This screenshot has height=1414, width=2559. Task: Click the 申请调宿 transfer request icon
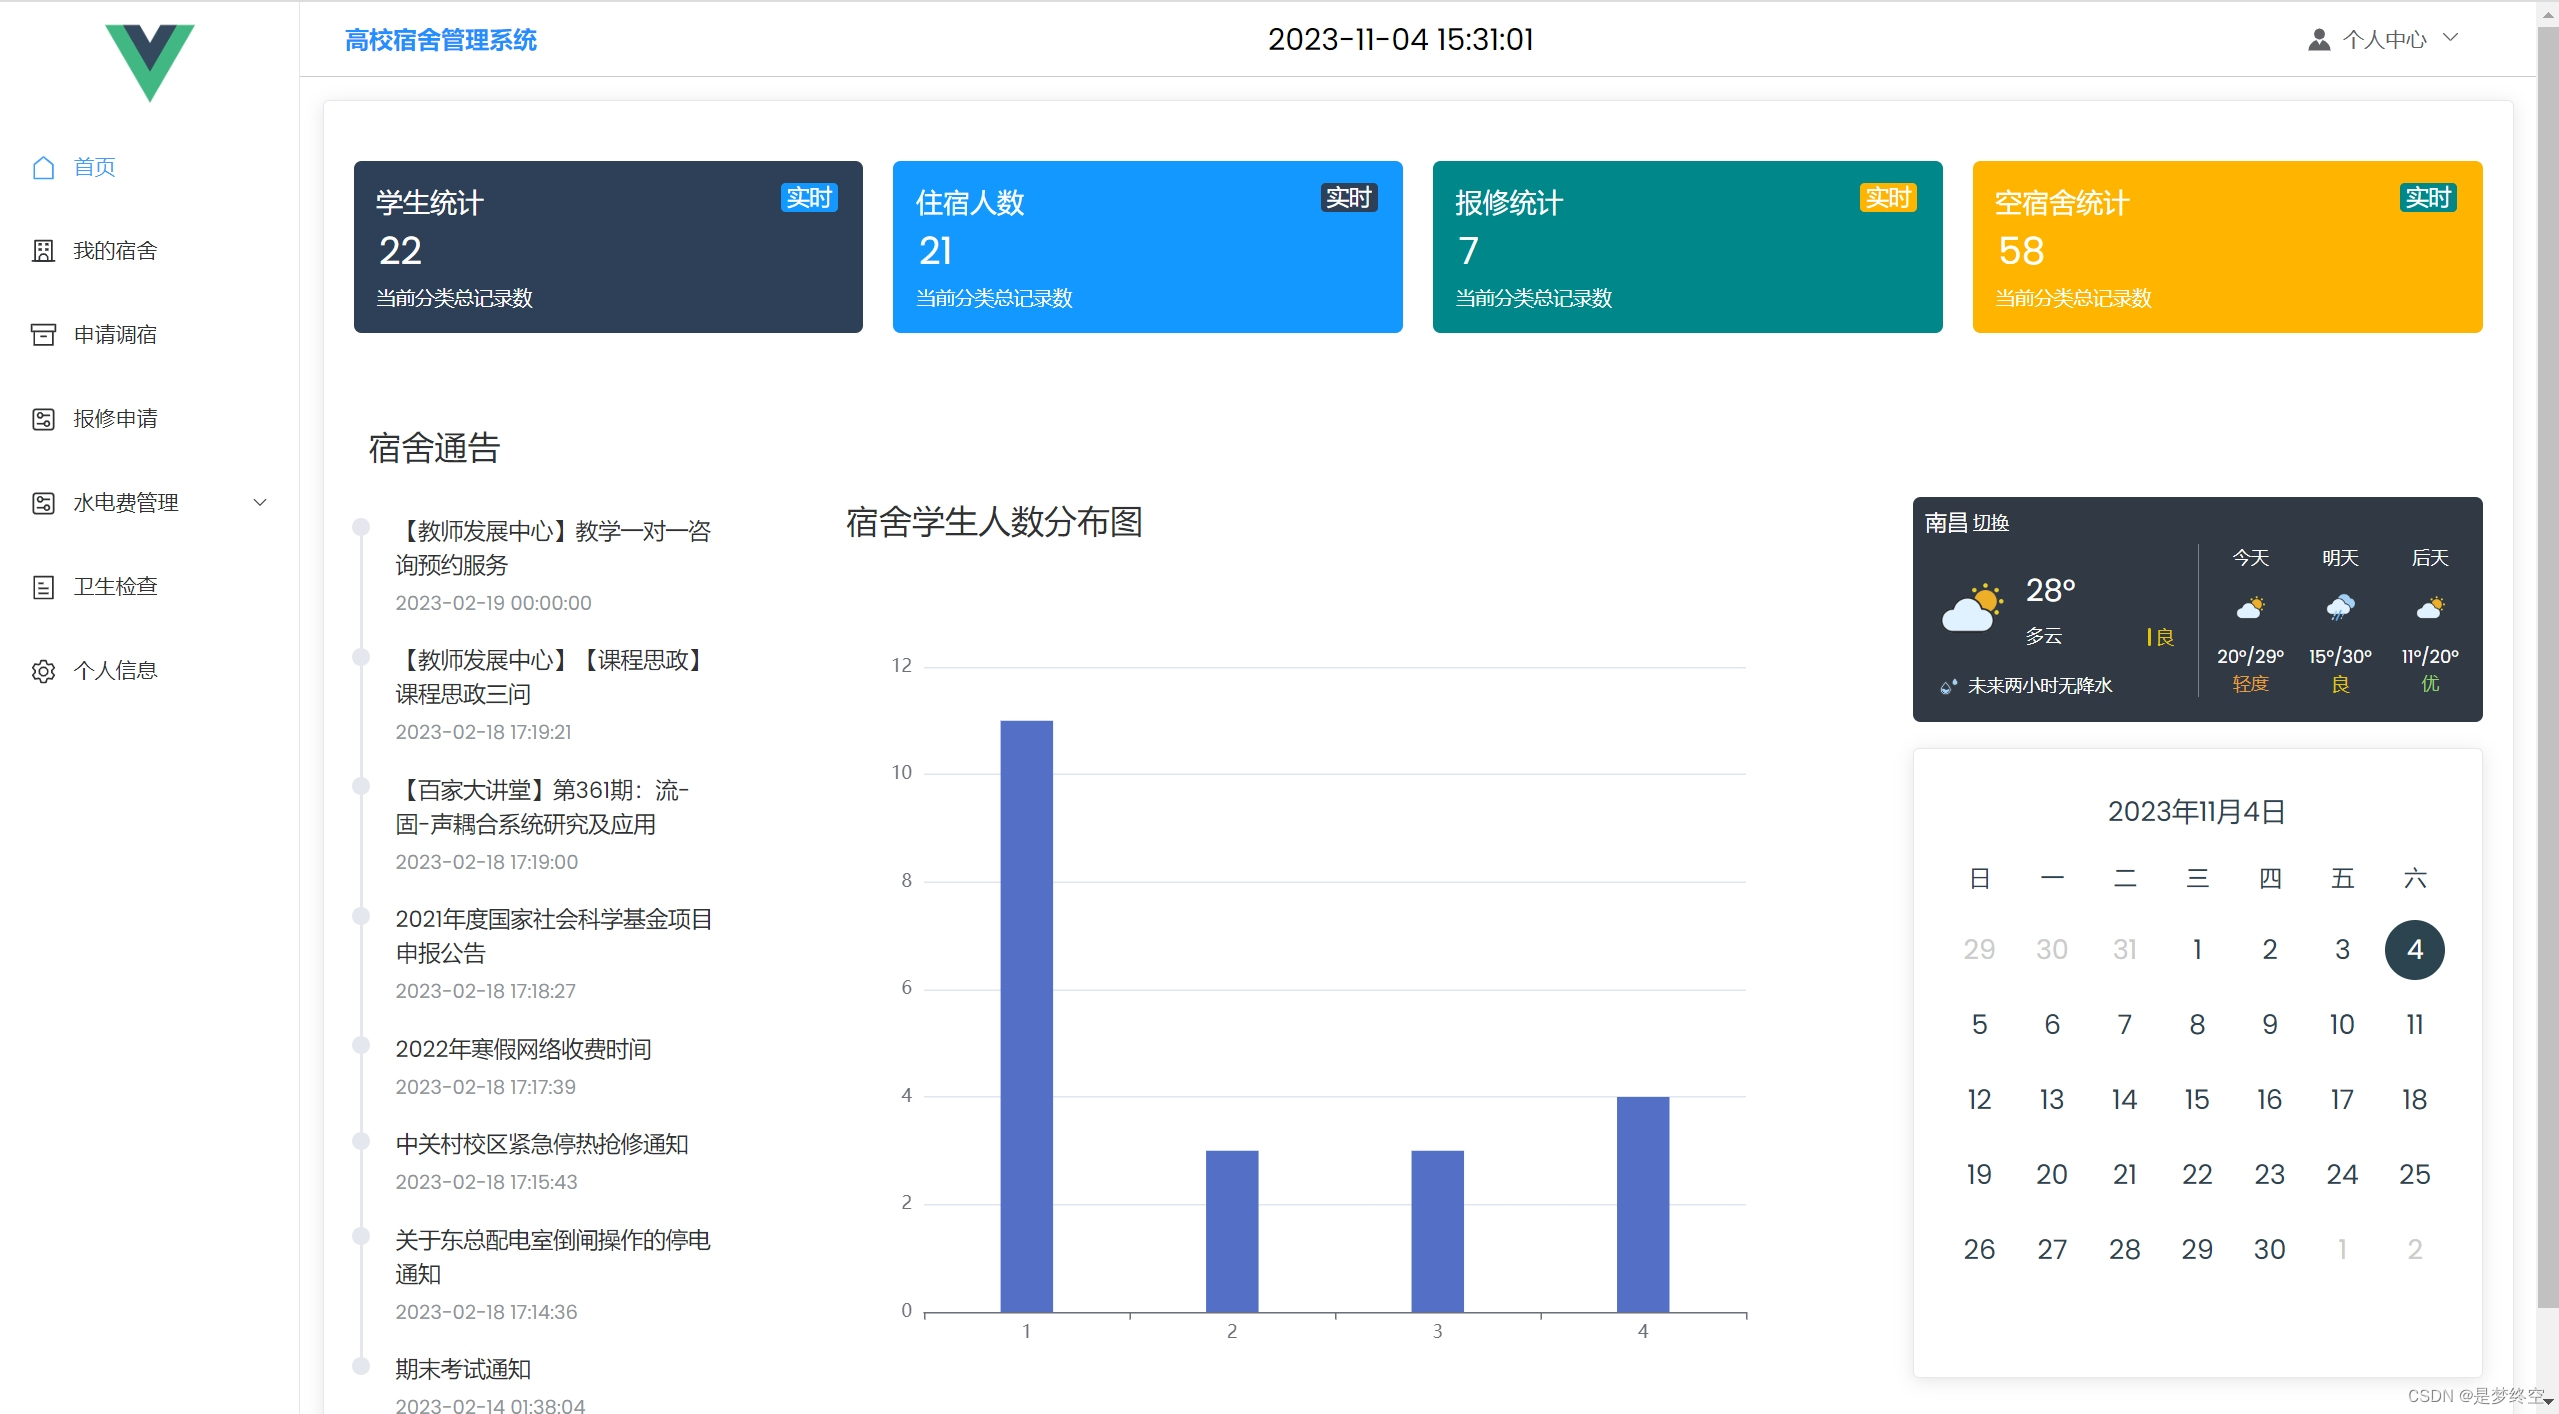(42, 335)
